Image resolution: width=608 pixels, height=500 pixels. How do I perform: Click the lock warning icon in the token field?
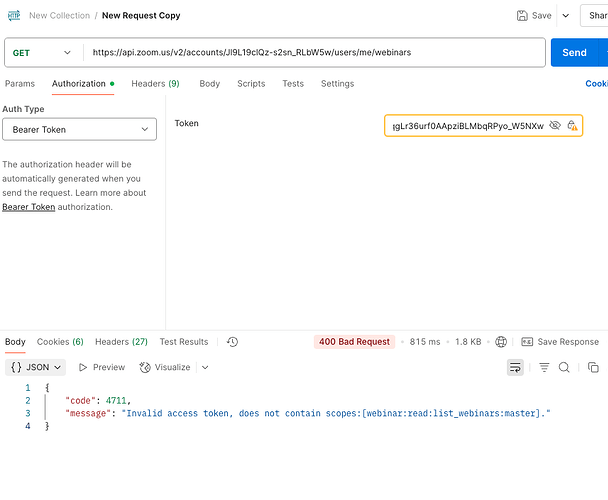(572, 125)
